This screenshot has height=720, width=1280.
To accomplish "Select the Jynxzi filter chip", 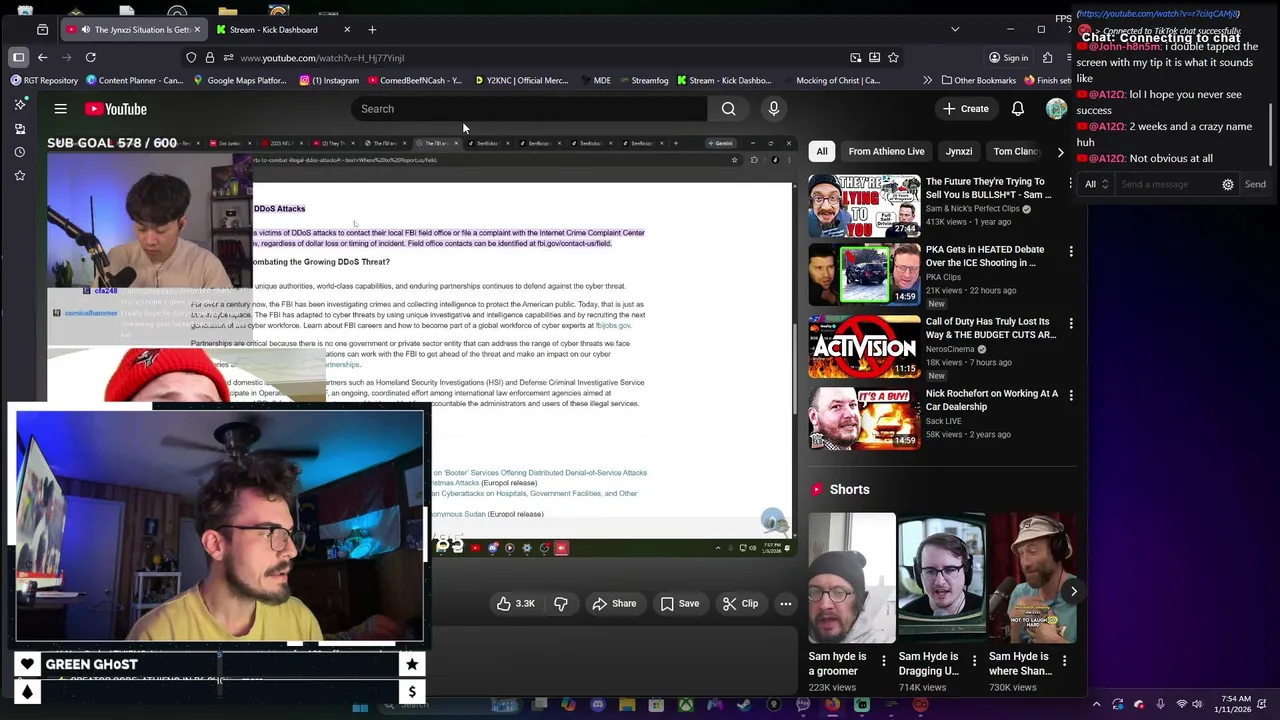I will tap(959, 152).
